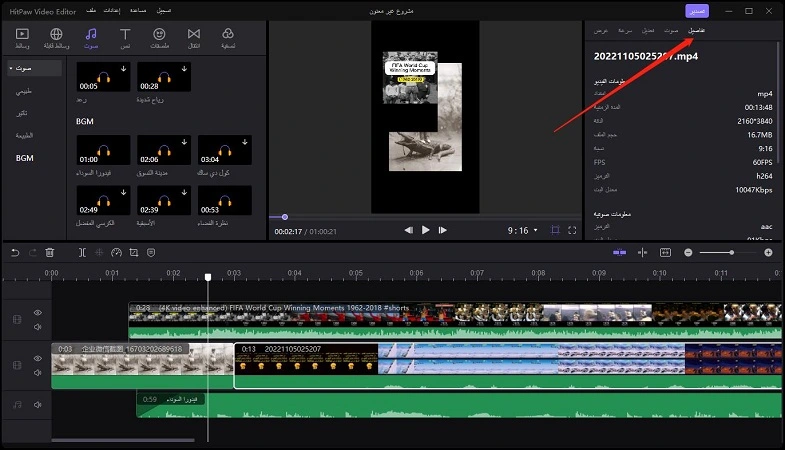Toggle the film icon on FIFA track

click(x=17, y=319)
